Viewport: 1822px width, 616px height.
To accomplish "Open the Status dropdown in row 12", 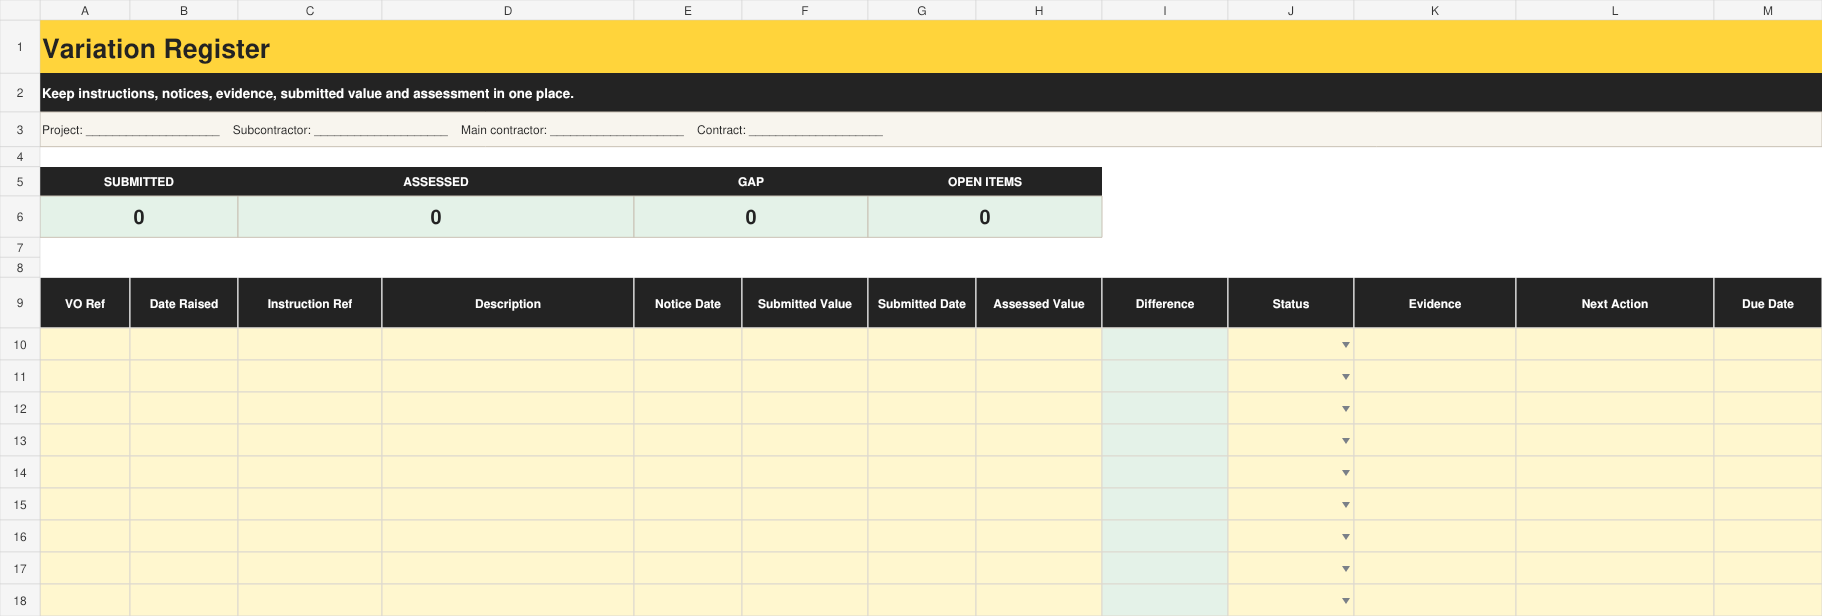I will tap(1345, 409).
